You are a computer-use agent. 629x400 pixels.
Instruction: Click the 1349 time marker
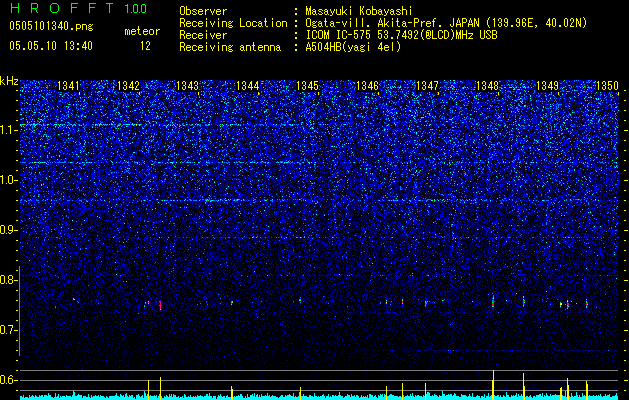tap(548, 86)
